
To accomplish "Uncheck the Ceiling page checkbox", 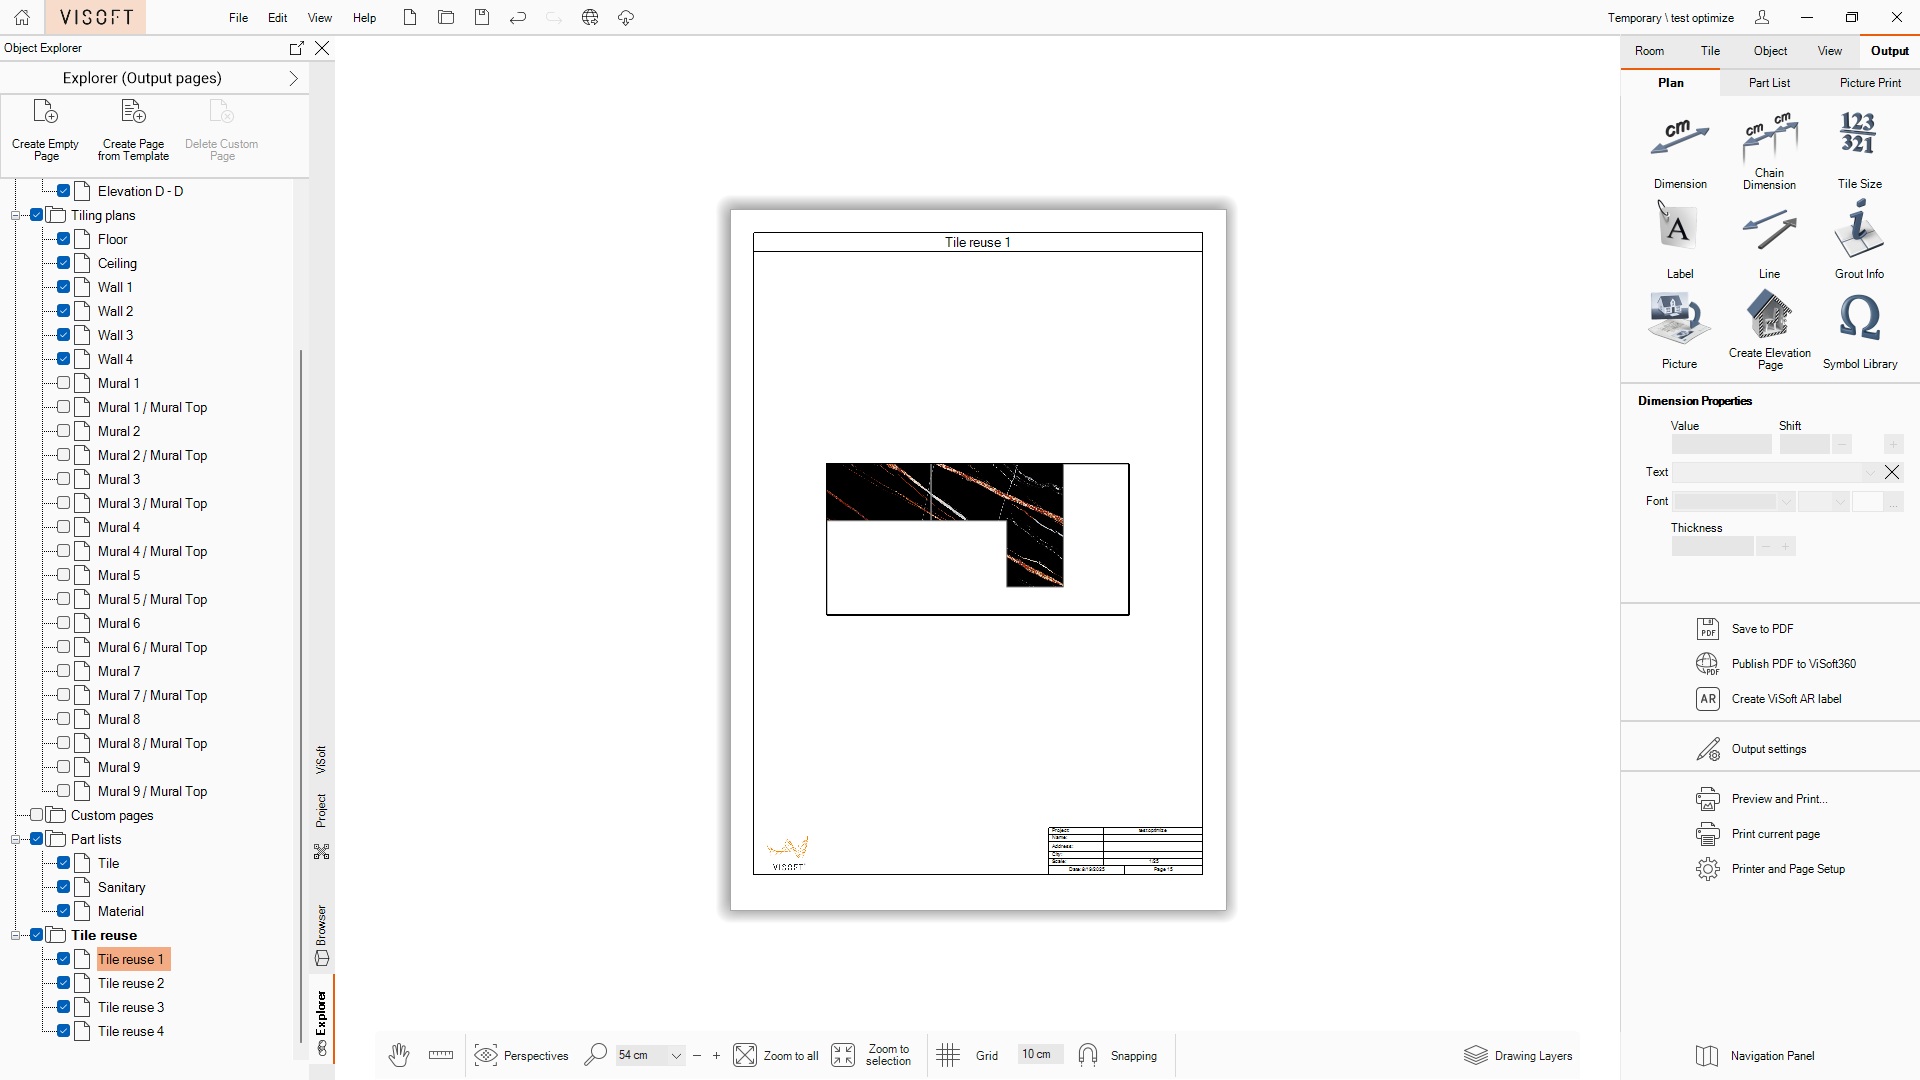I will tap(63, 263).
